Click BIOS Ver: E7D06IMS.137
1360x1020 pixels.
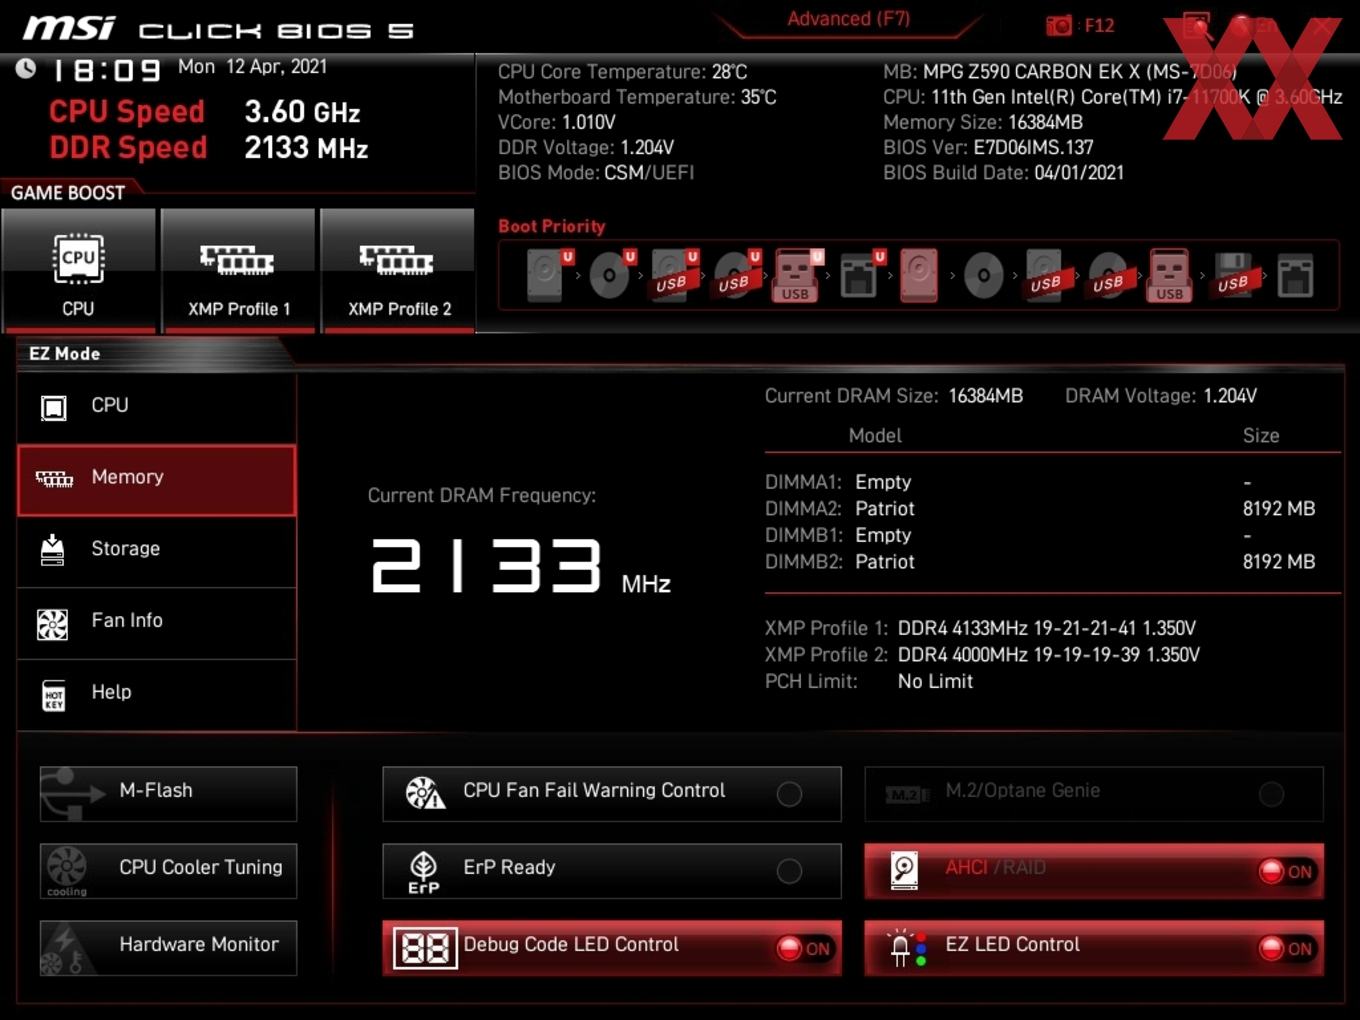tap(988, 147)
